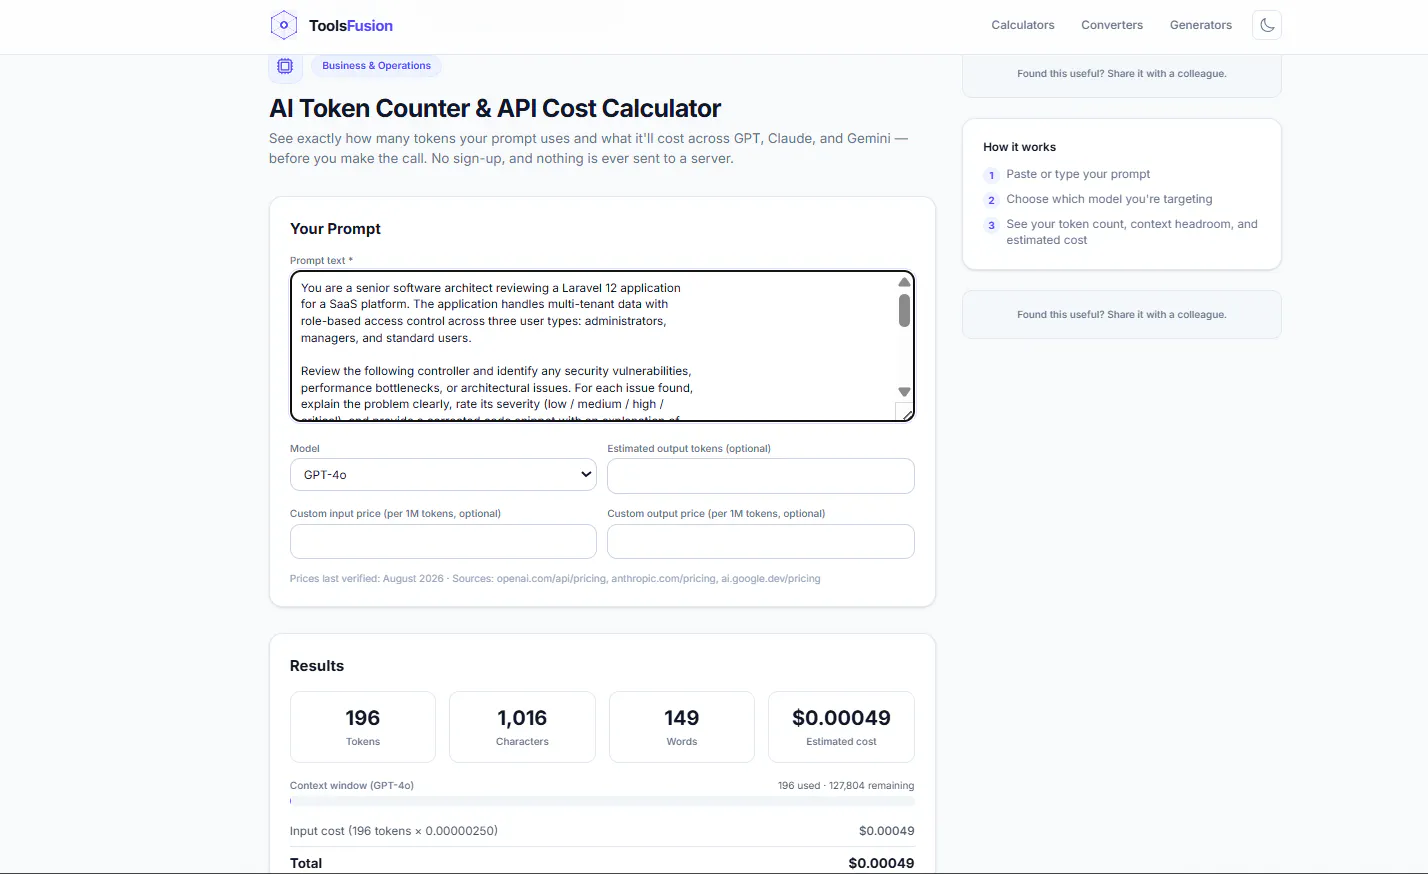Screen dimensions: 1428x874
Task: Click the prompt textarea scrollbar thumb
Action: (904, 310)
